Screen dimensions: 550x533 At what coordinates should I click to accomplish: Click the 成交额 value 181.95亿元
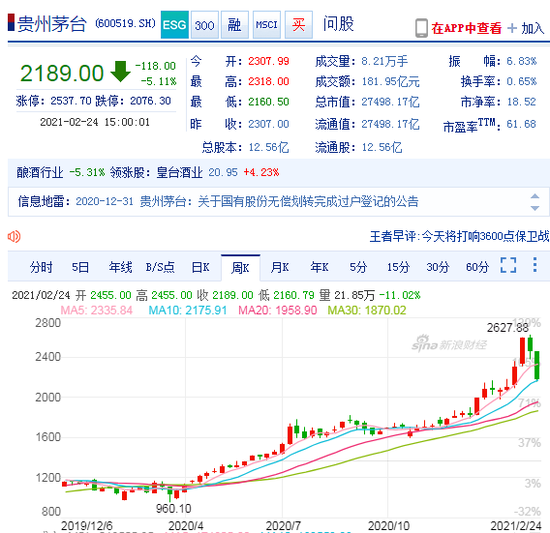pos(390,82)
